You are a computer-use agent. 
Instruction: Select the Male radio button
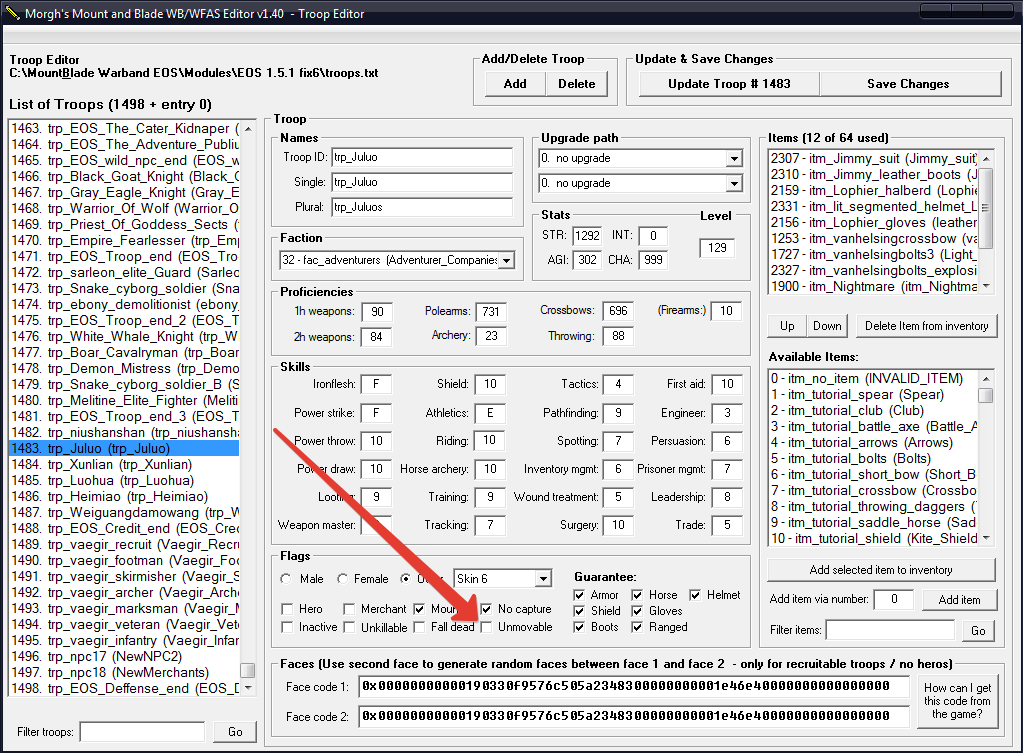pos(286,579)
